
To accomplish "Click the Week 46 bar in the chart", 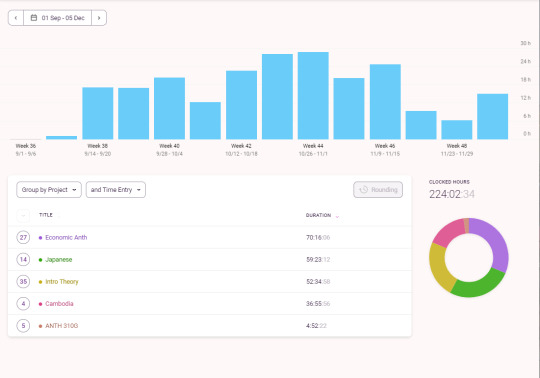I will point(385,102).
